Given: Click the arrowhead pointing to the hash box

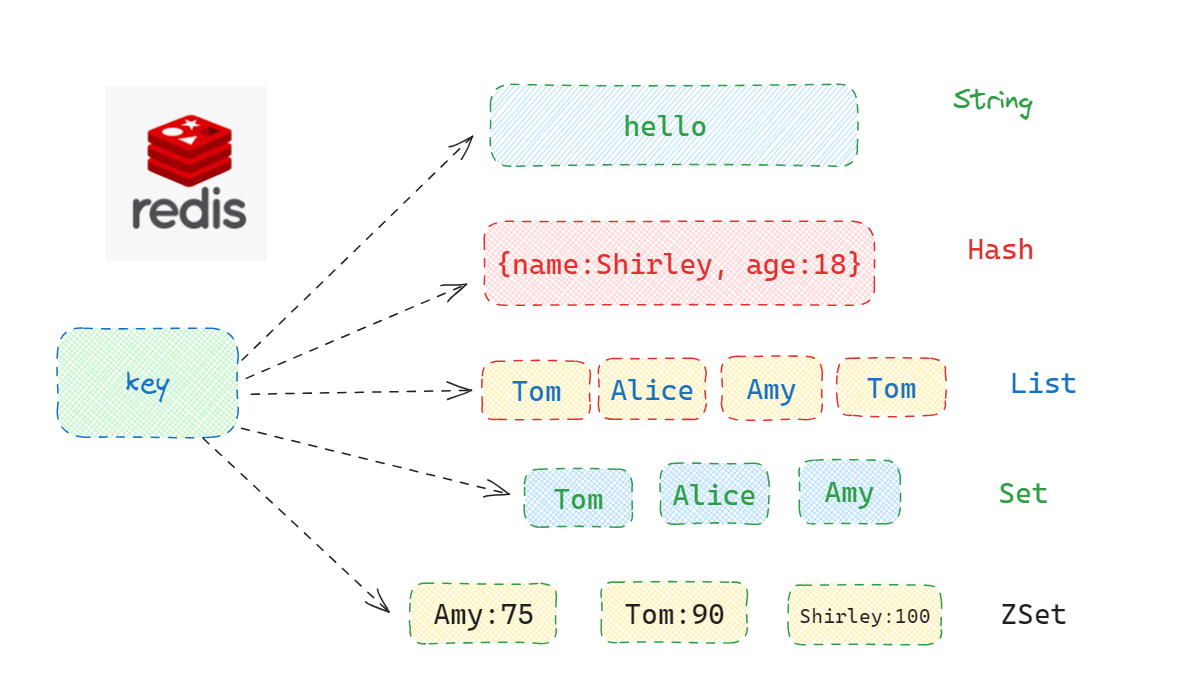Looking at the screenshot, I should click(458, 290).
